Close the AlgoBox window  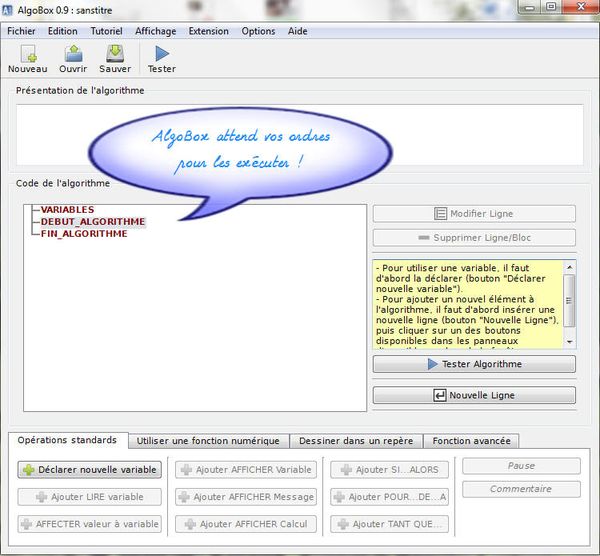click(x=581, y=7)
